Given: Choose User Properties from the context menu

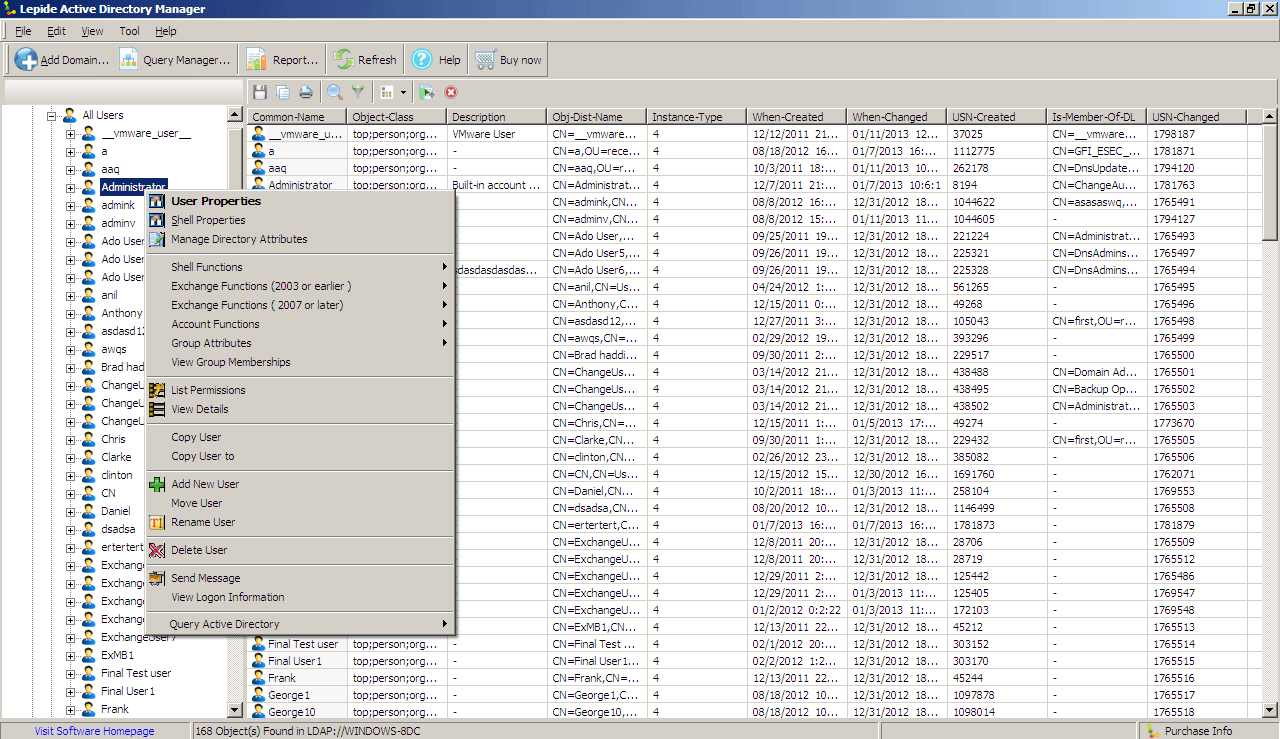Looking at the screenshot, I should (x=299, y=201).
